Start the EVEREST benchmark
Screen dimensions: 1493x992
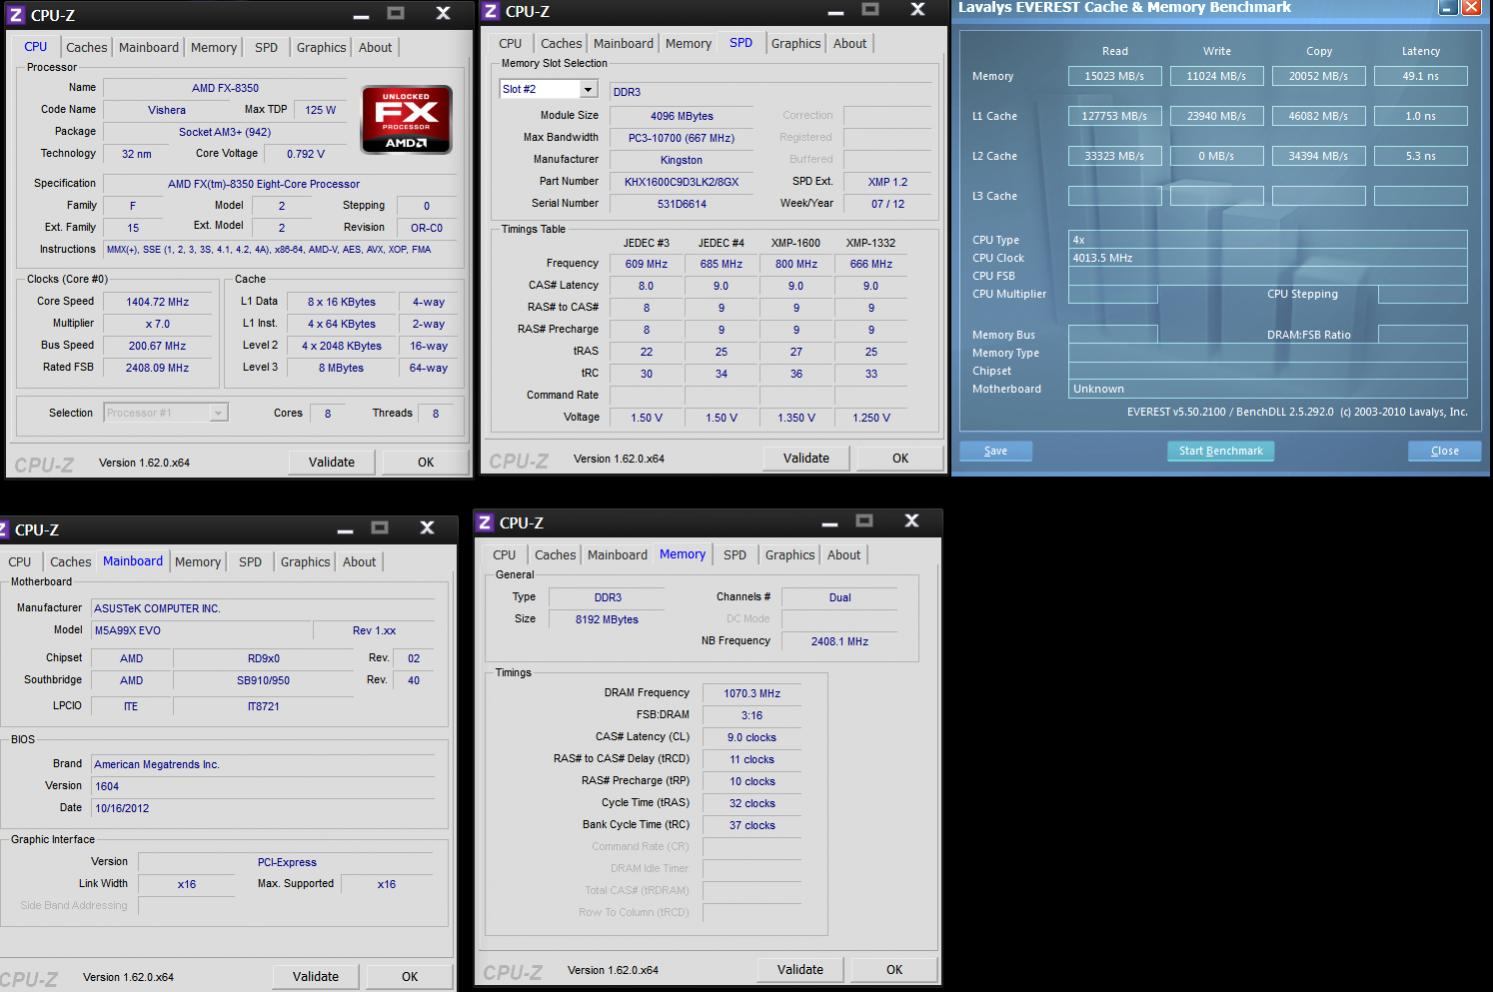click(1220, 451)
